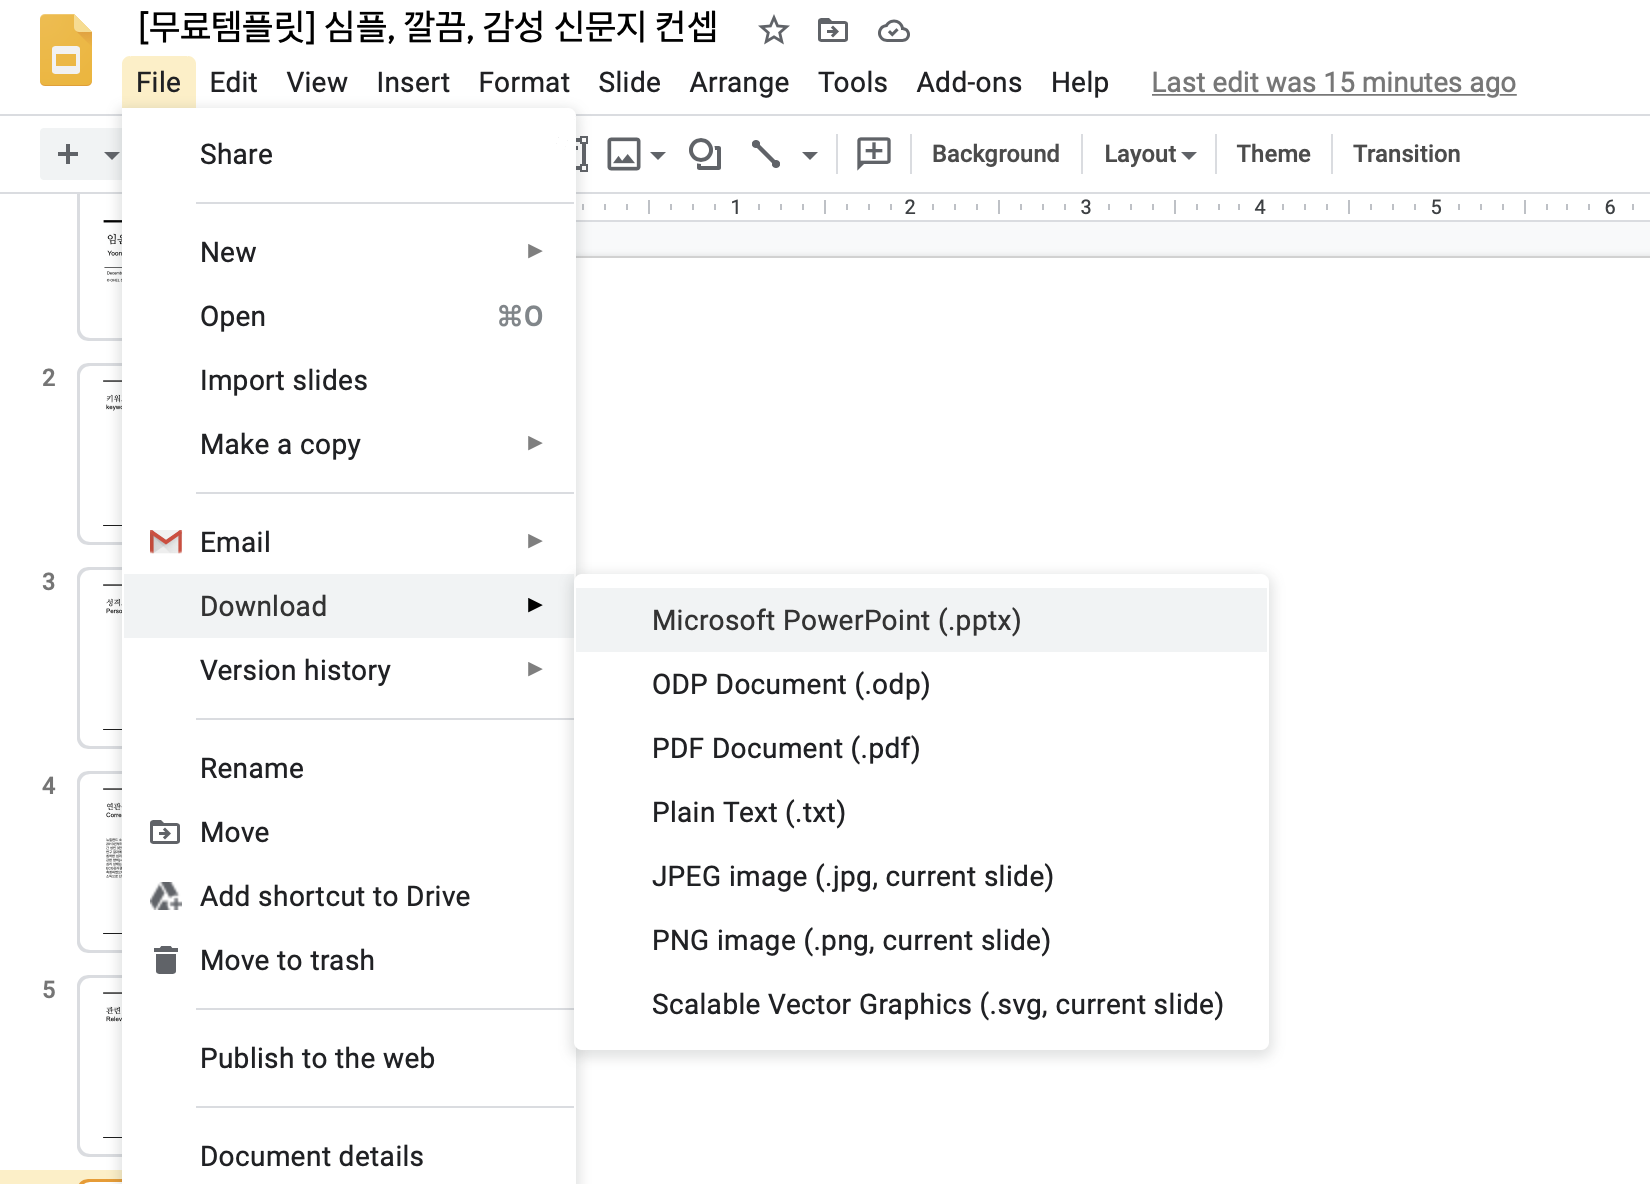
Task: Open the Layout dropdown
Action: (1148, 154)
